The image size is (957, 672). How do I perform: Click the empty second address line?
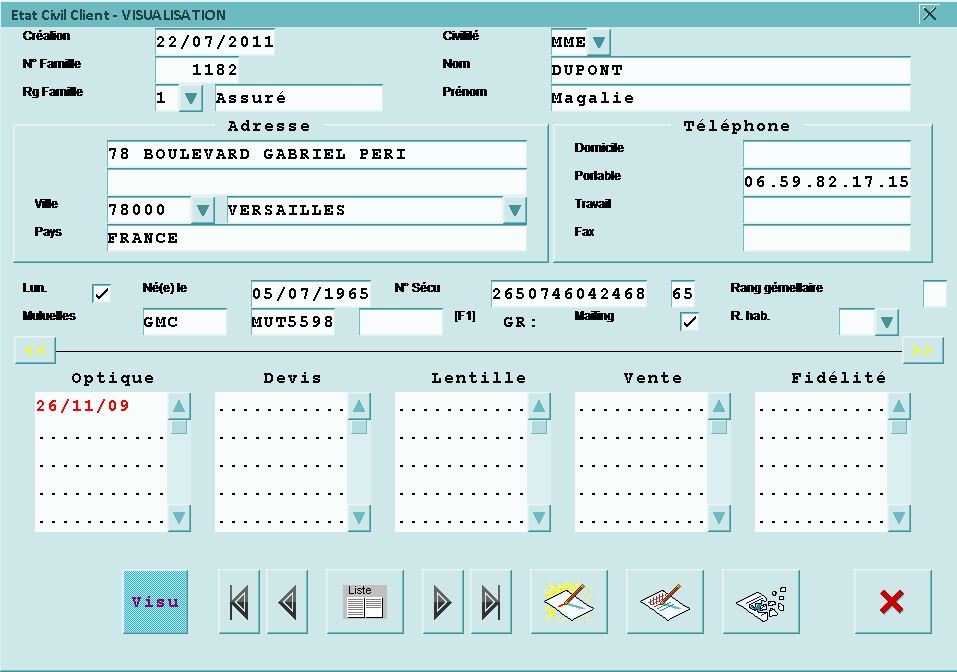click(x=317, y=182)
